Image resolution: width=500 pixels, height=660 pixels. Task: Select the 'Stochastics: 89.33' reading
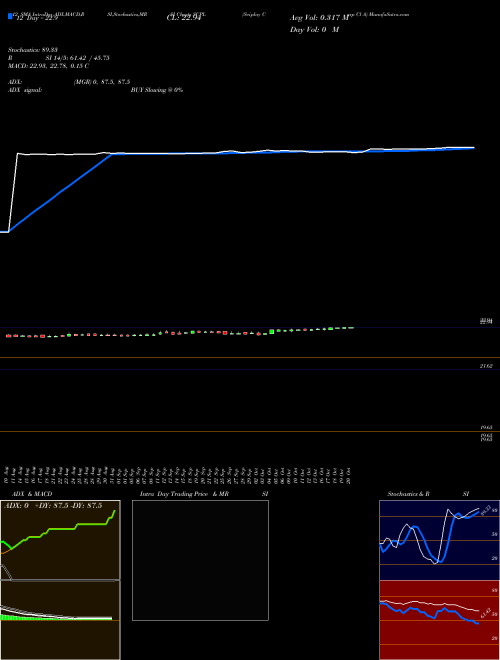33,50
